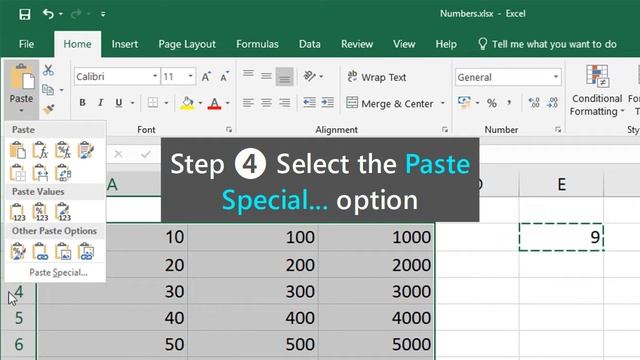Screen dimensions: 640x360
Task: Open Conditional Formatting
Action: (597, 91)
